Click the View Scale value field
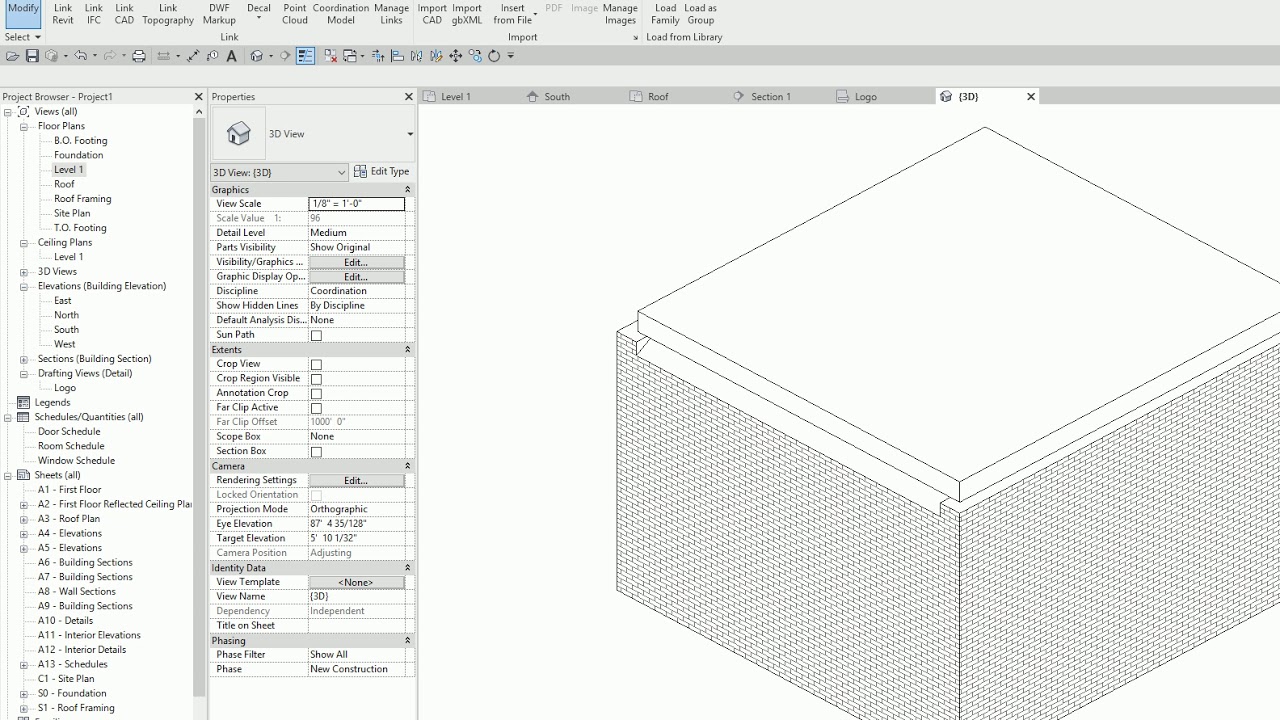Screen dimensions: 1280x720 coord(356,204)
